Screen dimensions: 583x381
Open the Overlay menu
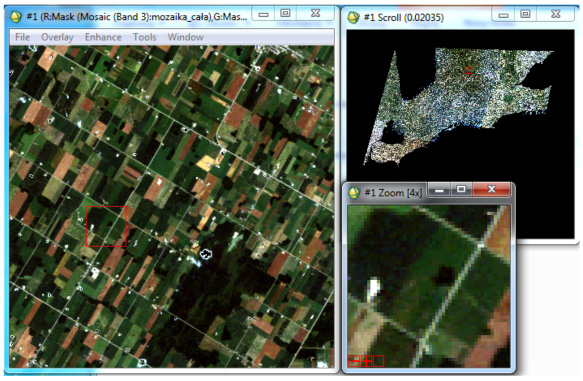click(57, 37)
